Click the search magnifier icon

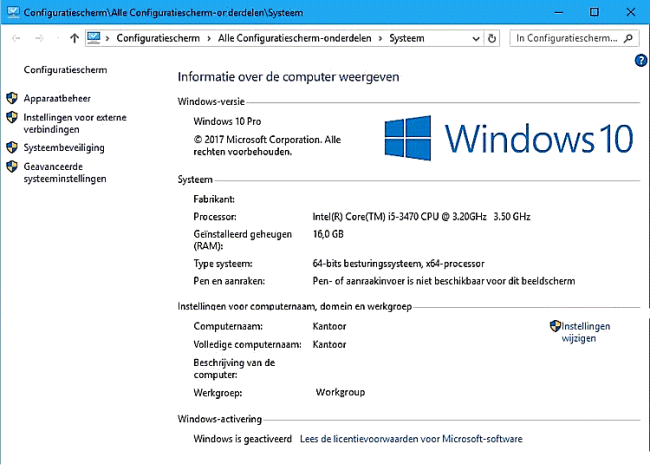629,39
